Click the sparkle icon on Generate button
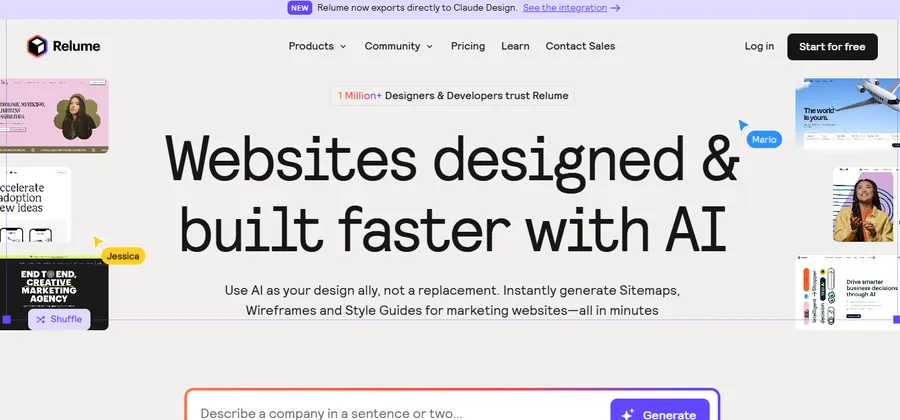This screenshot has width=900, height=420. (628, 414)
